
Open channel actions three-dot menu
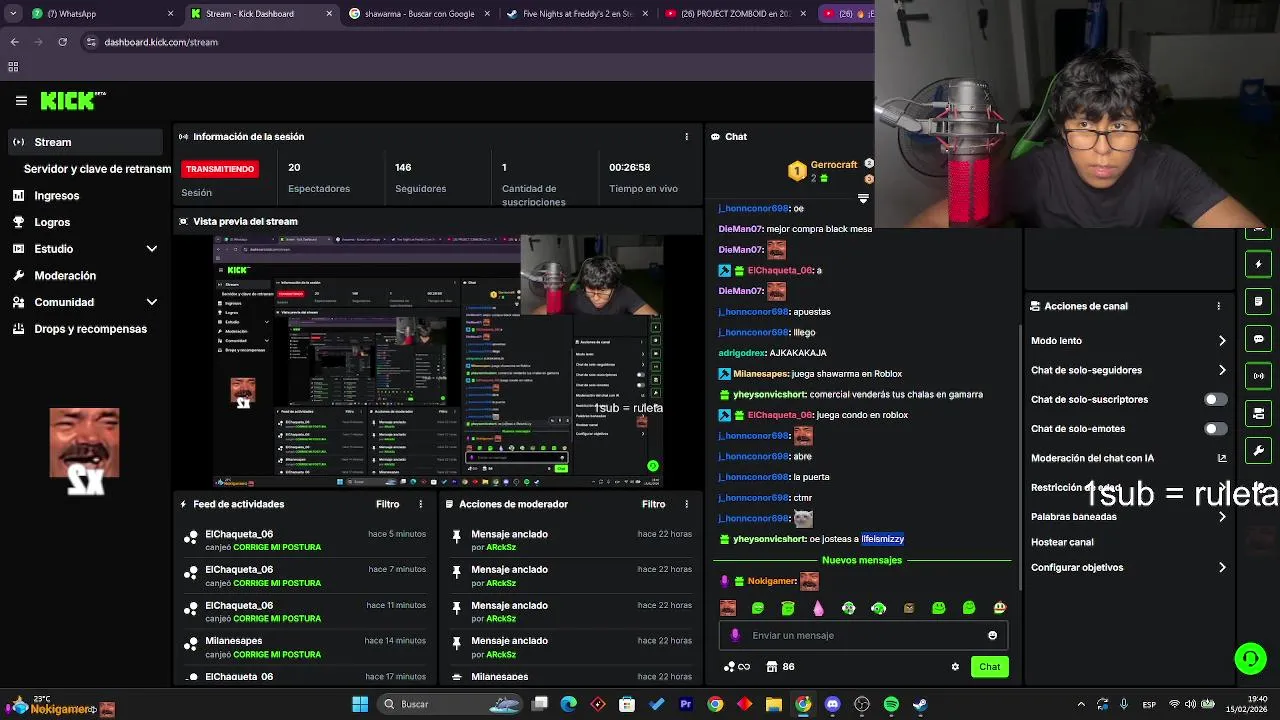coord(1218,306)
